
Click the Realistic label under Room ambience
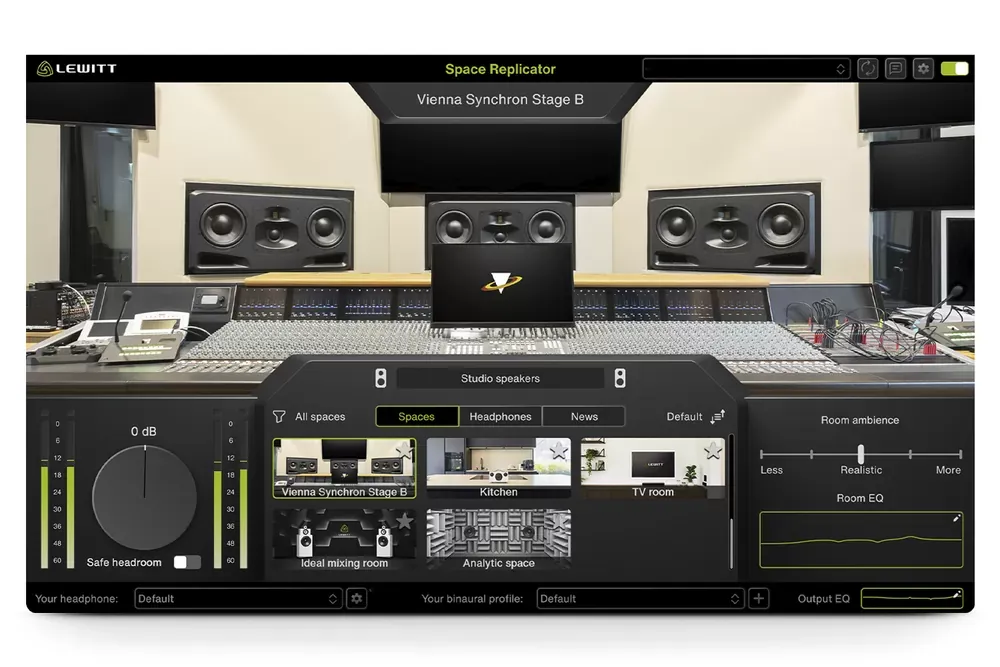point(861,470)
